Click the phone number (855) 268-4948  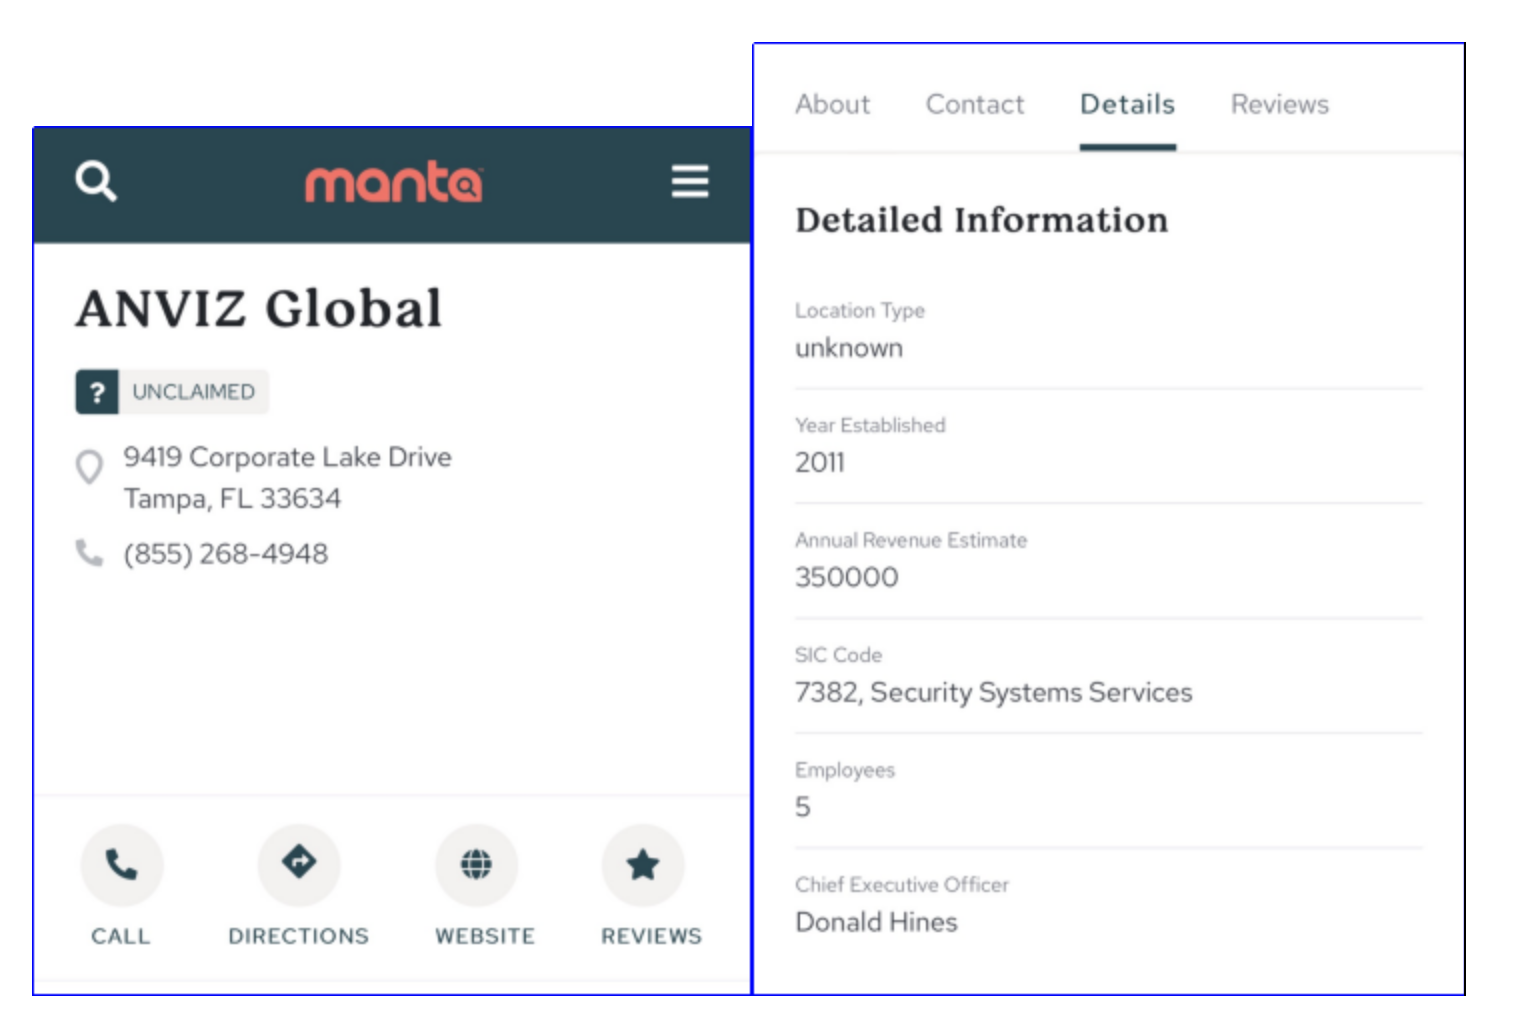pos(226,554)
